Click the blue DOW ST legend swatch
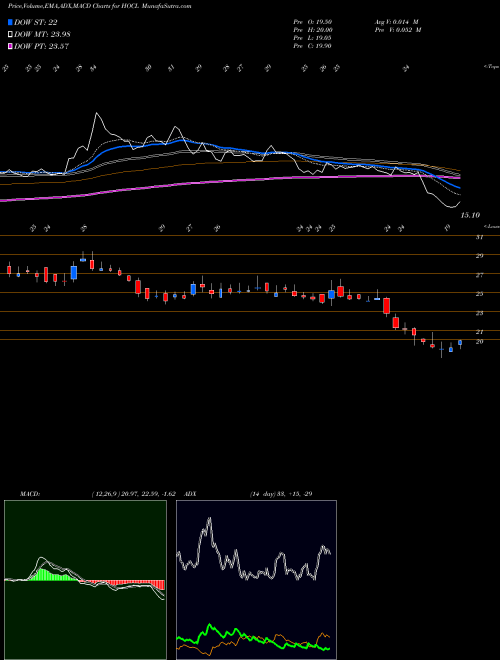The image size is (500, 660). point(10,22)
